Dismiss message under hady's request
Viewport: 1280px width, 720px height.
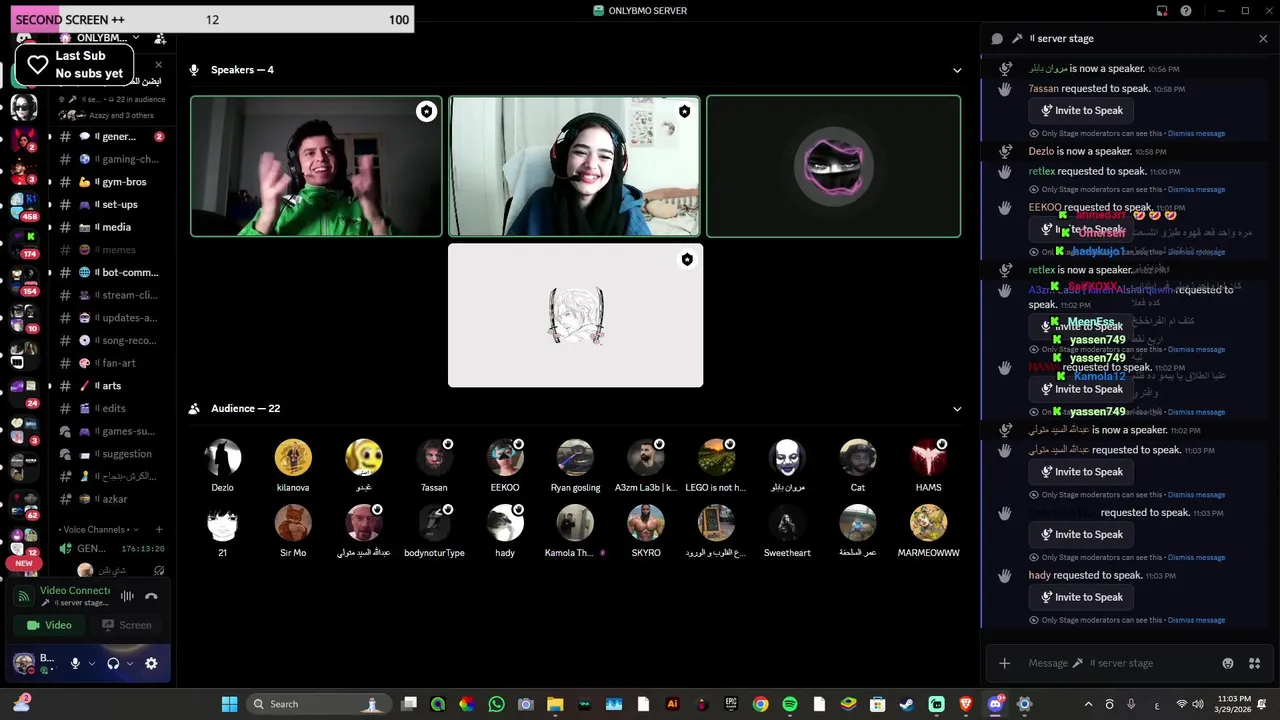tap(1196, 620)
